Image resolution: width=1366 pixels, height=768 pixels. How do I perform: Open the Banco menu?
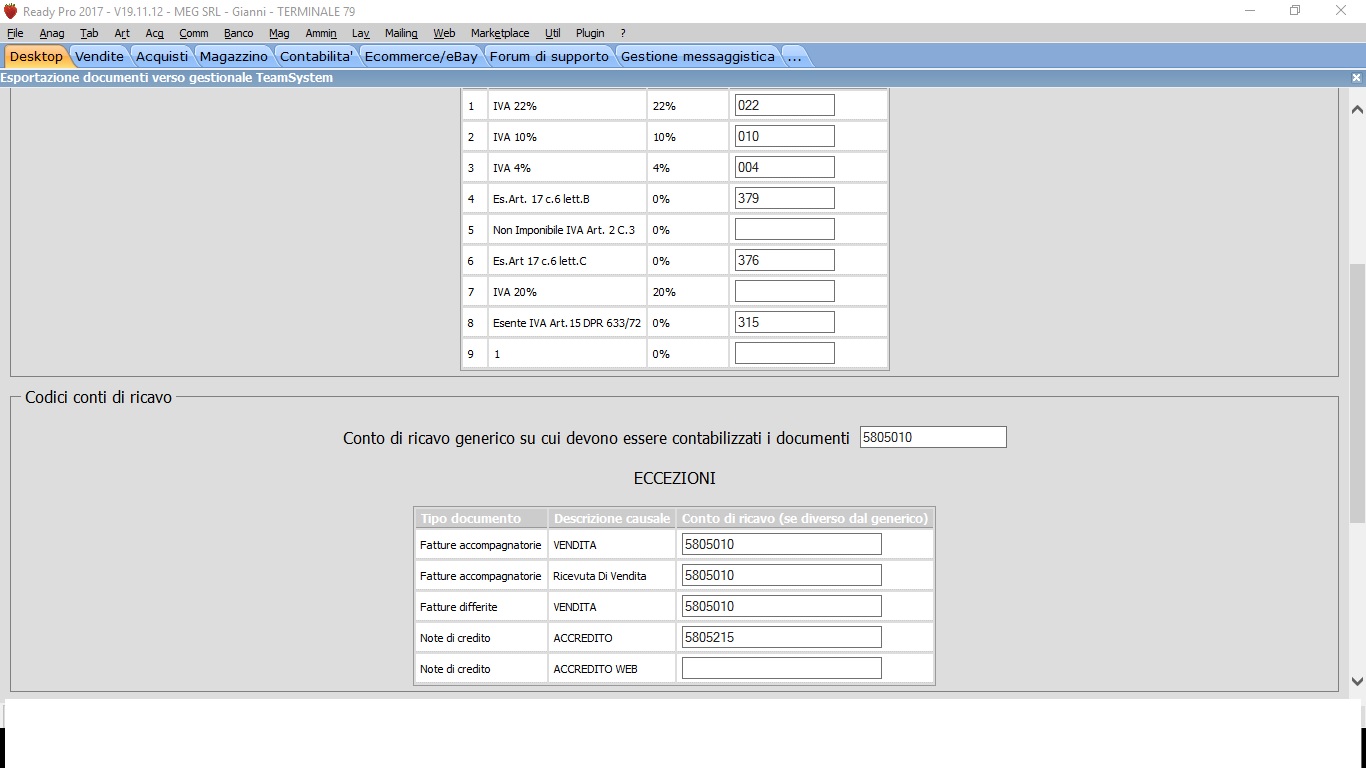[x=239, y=33]
